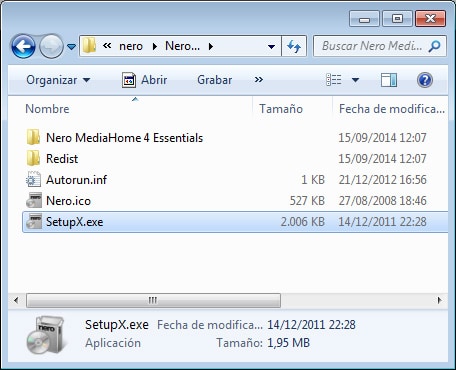Click the Abrir toolbar button
The width and height of the screenshot is (456, 370).
144,80
